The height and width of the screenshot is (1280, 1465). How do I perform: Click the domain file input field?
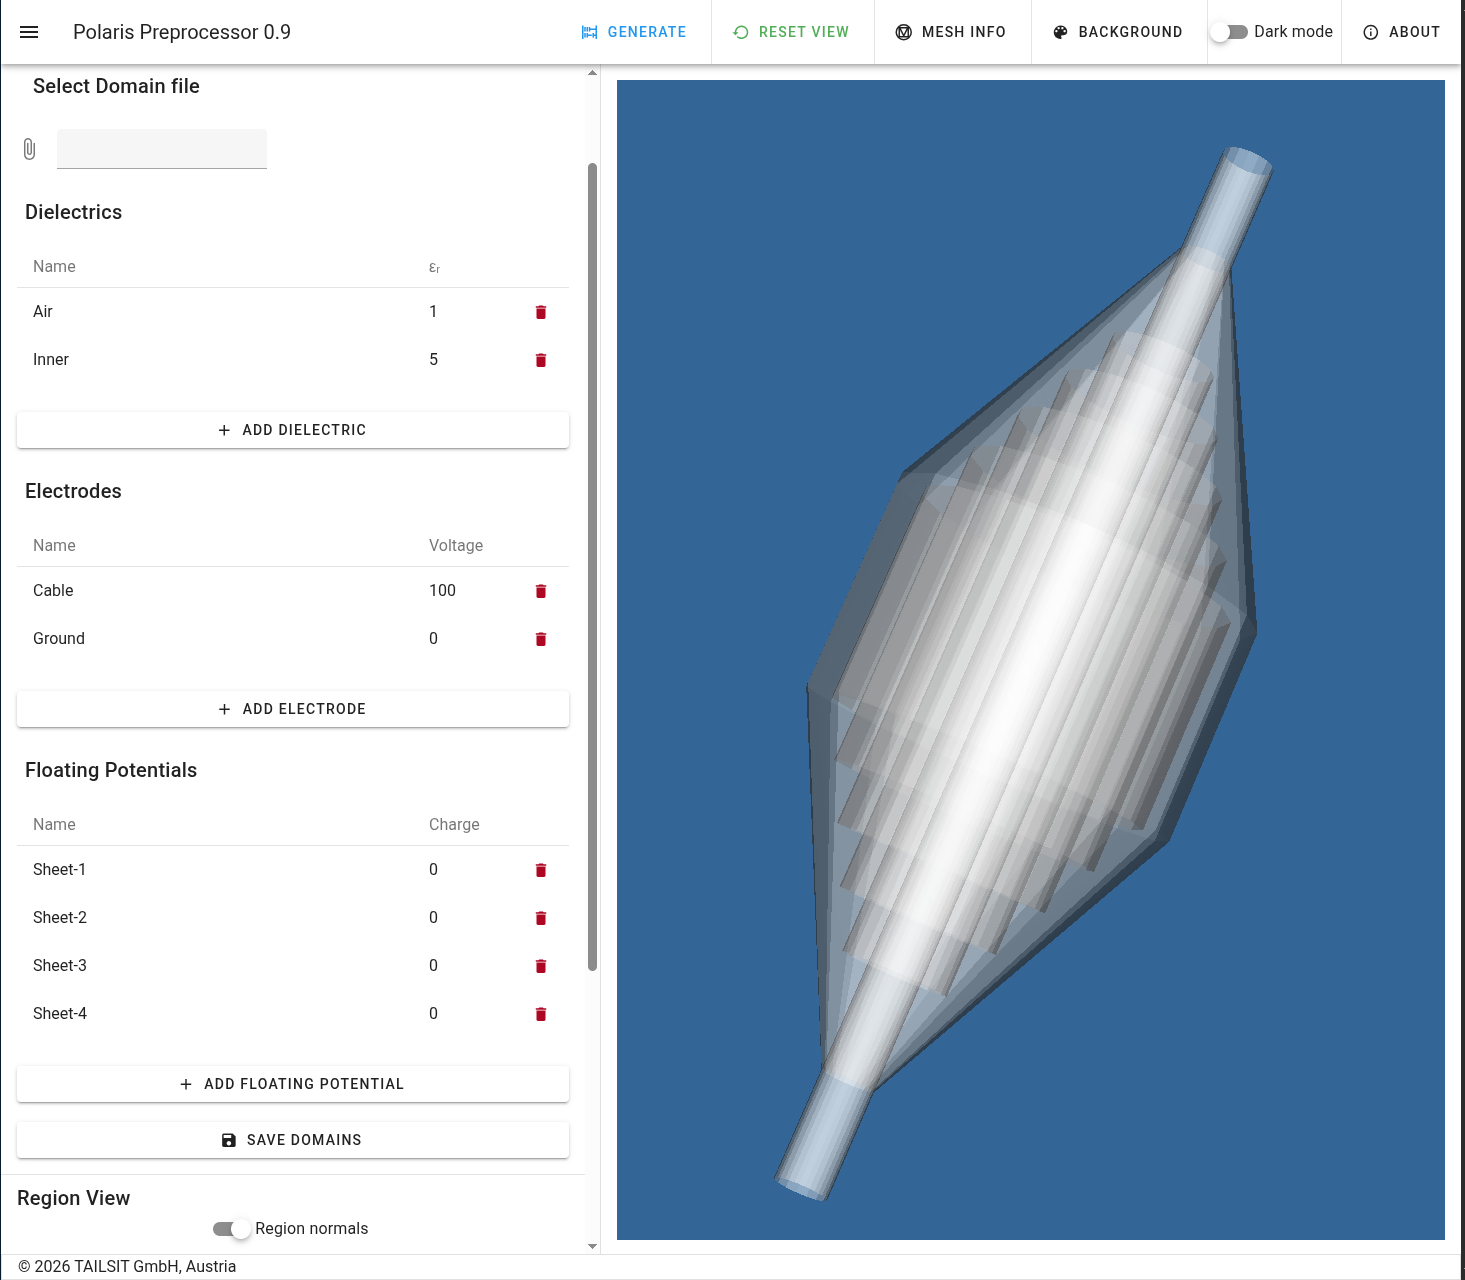[162, 149]
